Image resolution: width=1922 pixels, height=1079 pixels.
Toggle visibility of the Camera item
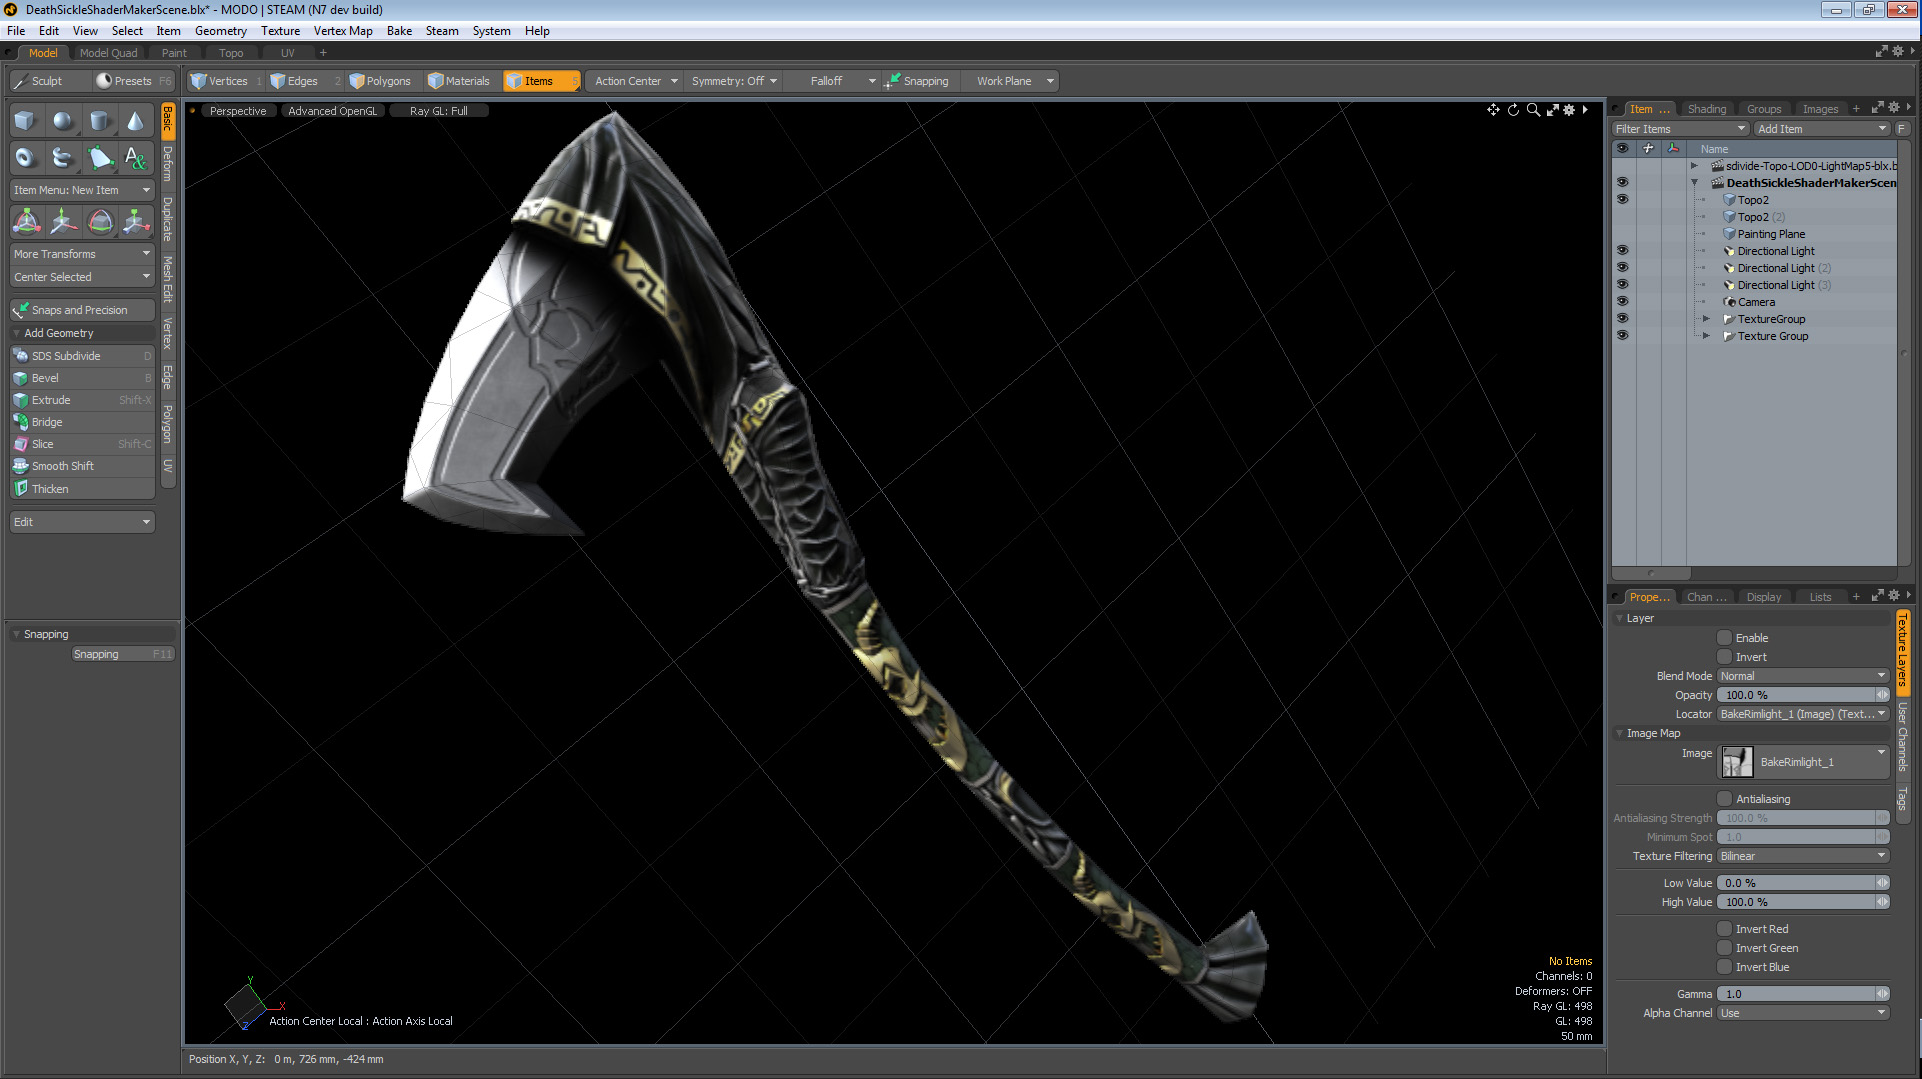1622,302
